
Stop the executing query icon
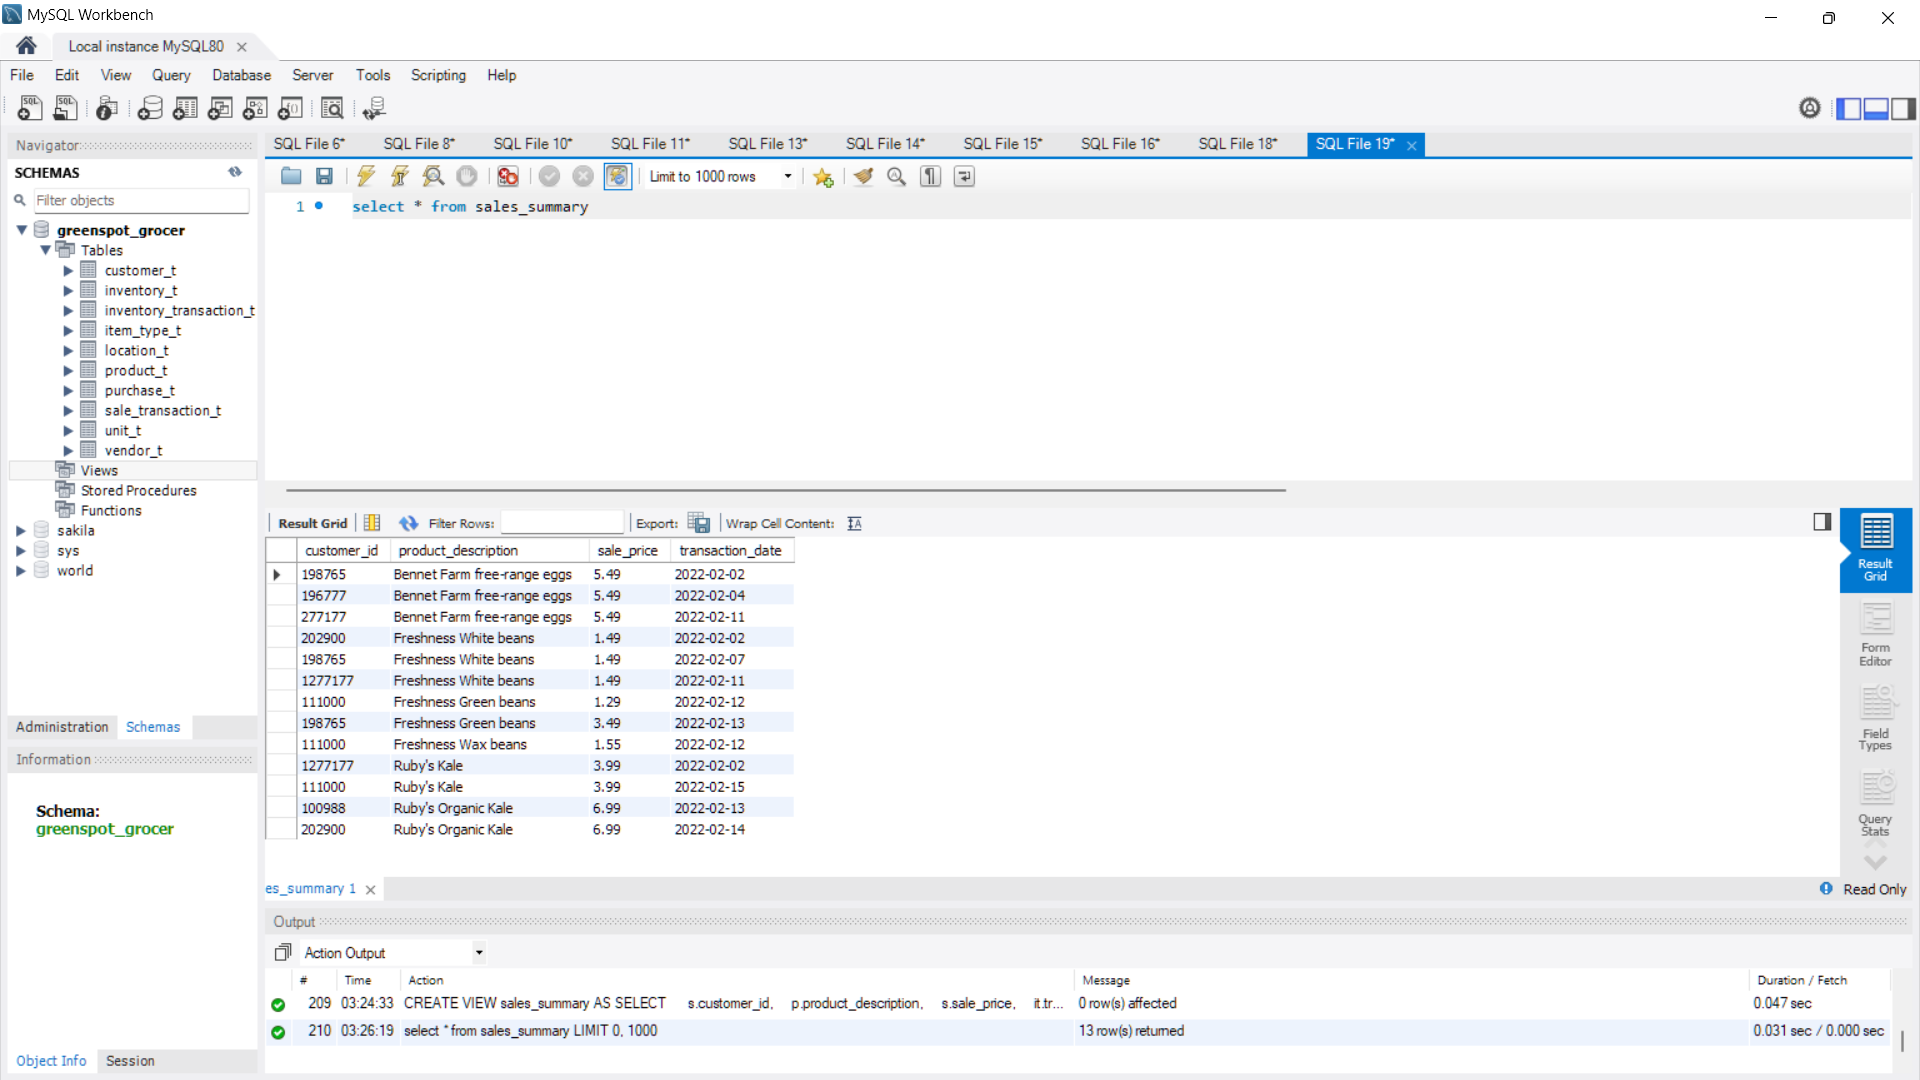pyautogui.click(x=467, y=176)
